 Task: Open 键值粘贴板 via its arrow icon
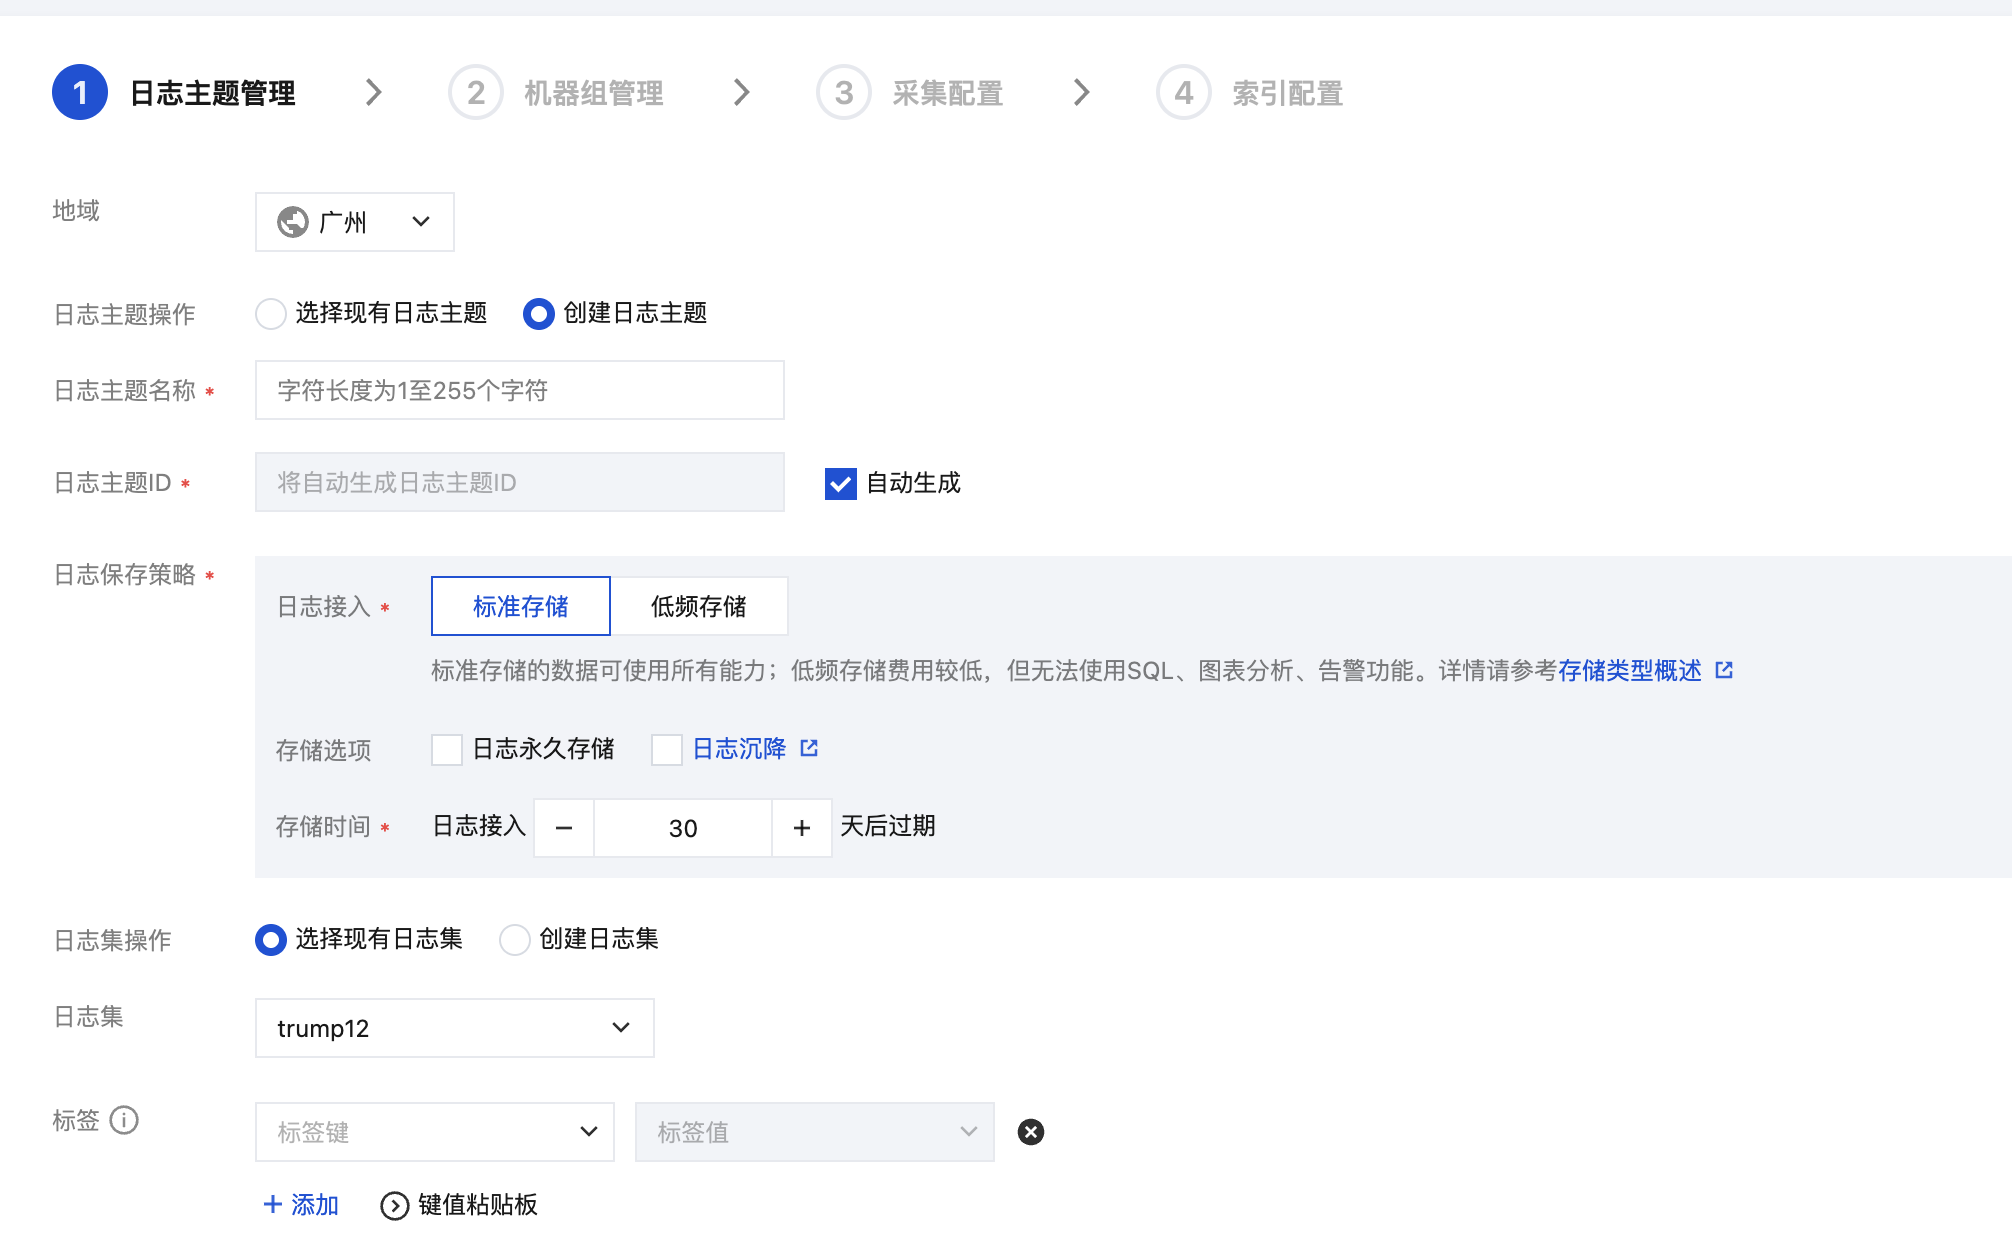tap(395, 1206)
